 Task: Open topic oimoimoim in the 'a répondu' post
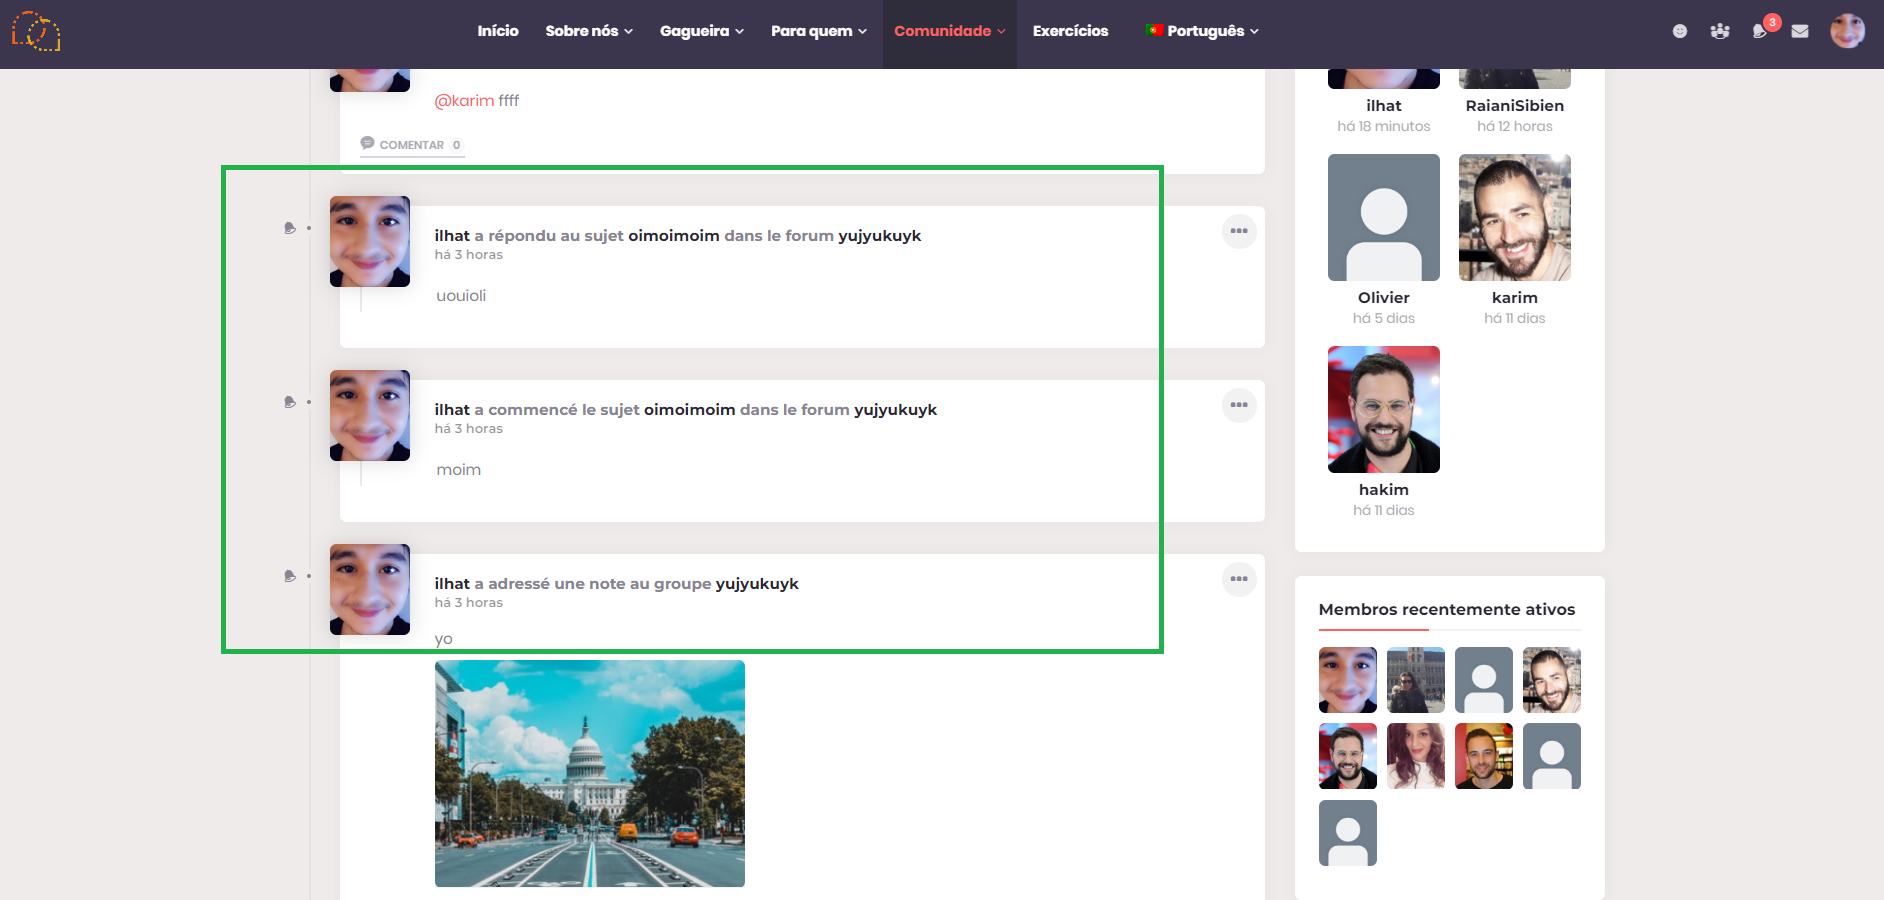point(674,236)
